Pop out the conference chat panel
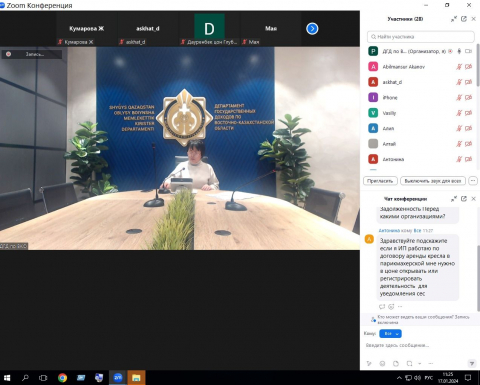This screenshot has width=480, height=385. pyautogui.click(x=464, y=199)
